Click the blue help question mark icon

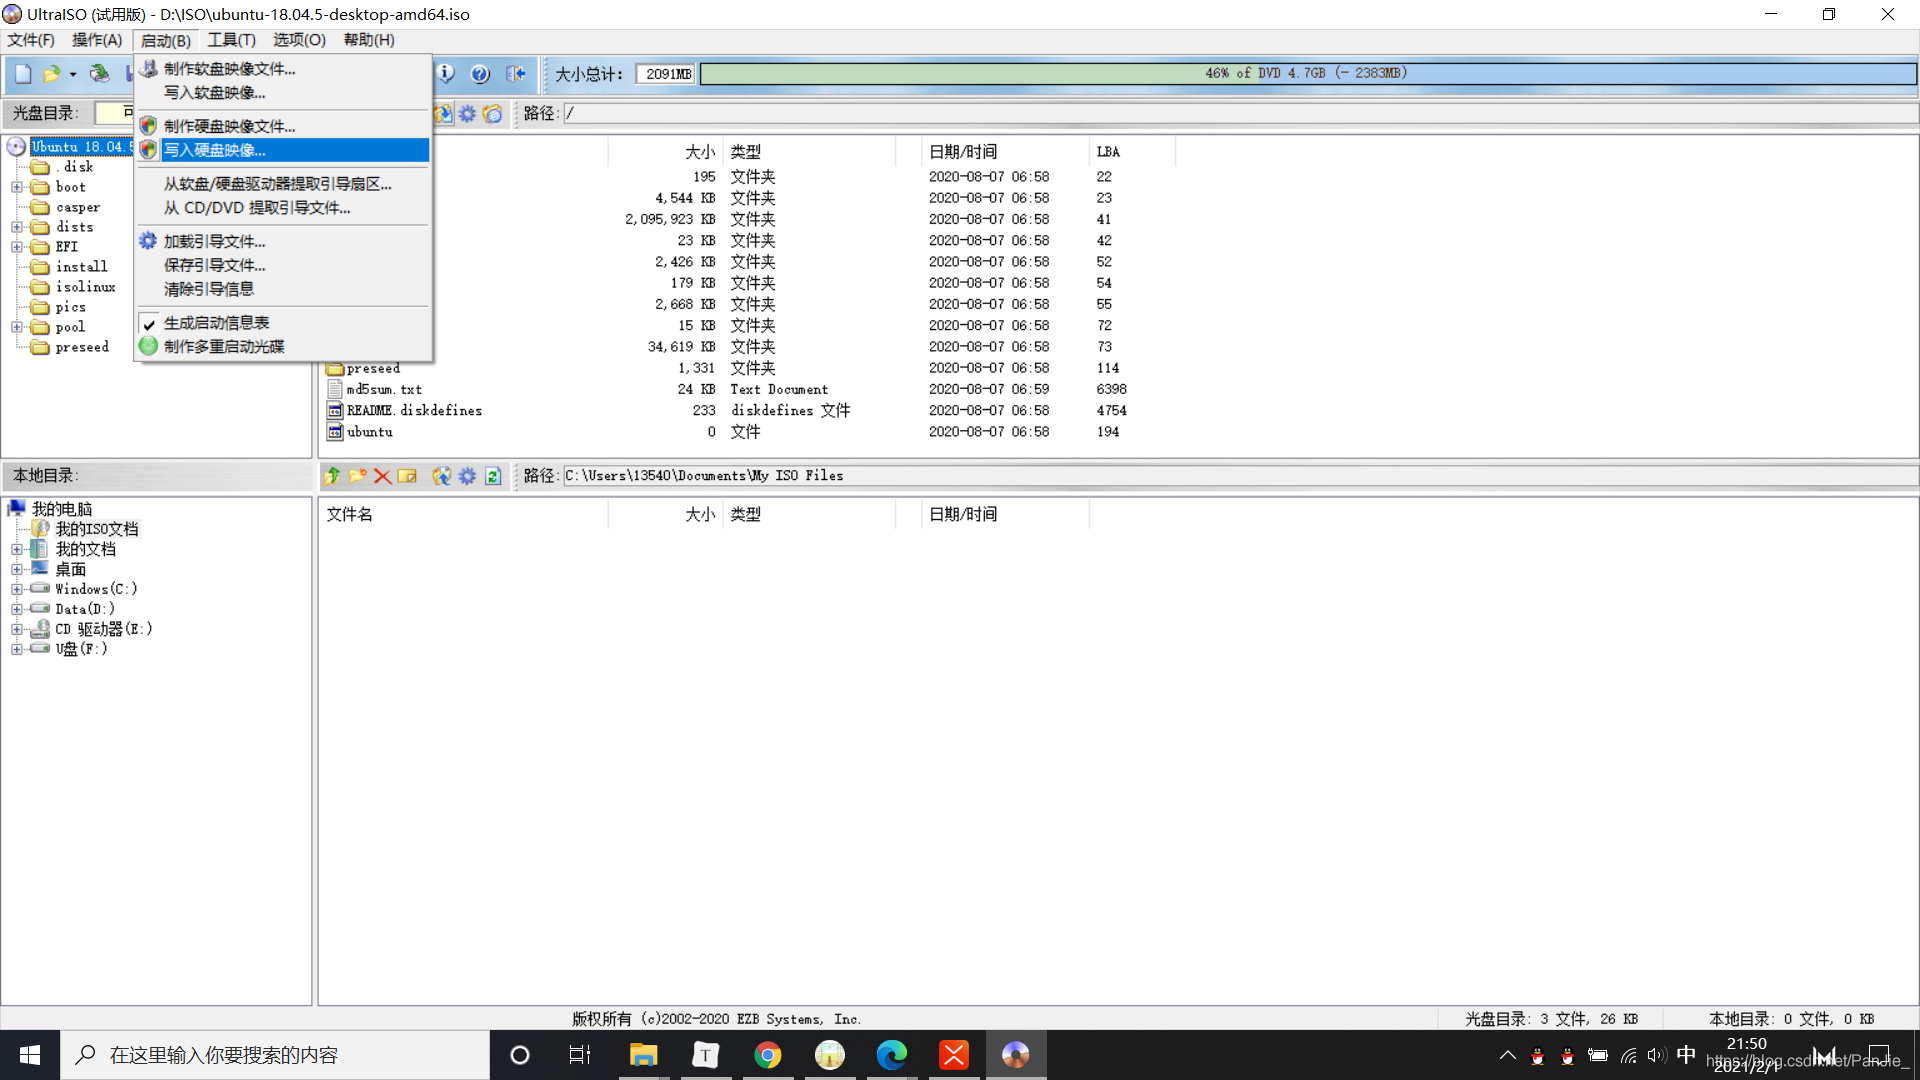click(480, 74)
